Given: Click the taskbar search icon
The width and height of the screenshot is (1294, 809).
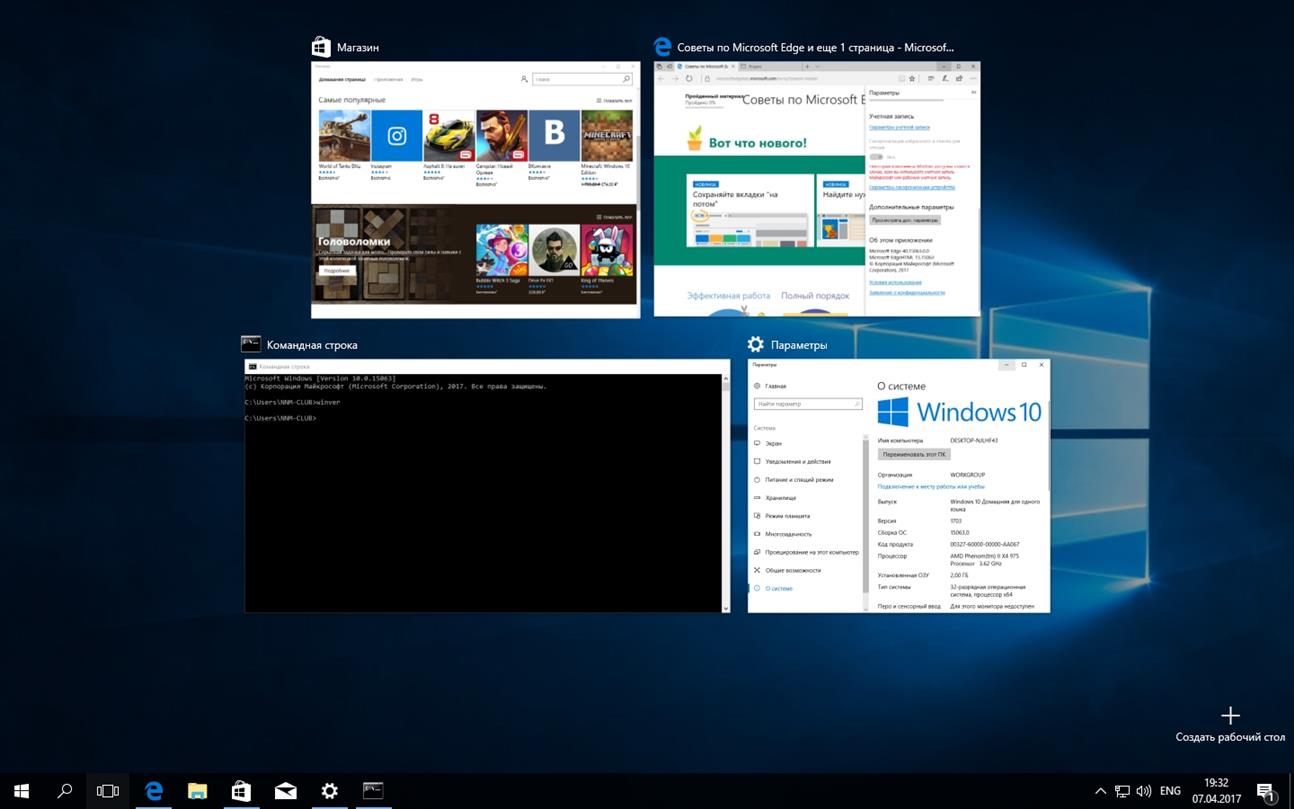Looking at the screenshot, I should 64,790.
